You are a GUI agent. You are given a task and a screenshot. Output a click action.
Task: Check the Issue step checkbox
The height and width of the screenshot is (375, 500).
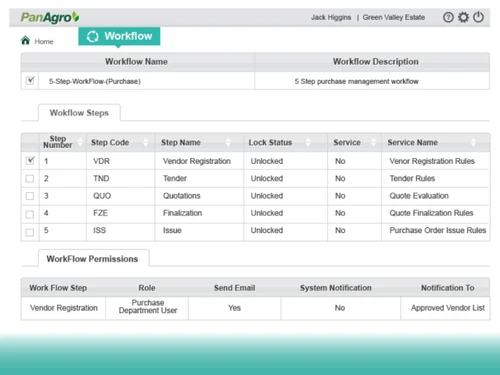point(30,232)
